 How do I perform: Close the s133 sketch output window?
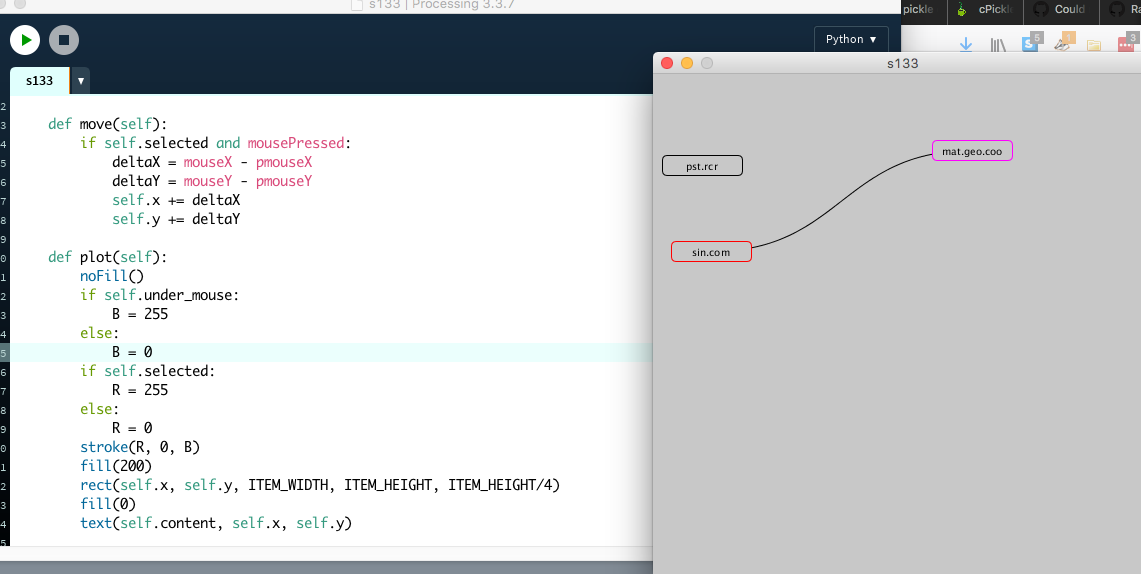point(667,63)
